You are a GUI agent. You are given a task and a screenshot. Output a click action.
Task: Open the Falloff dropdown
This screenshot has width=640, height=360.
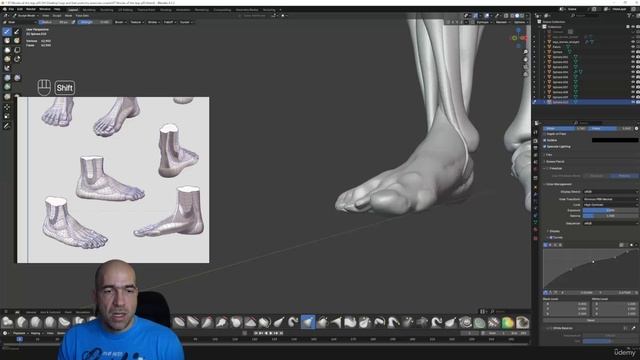(x=169, y=22)
